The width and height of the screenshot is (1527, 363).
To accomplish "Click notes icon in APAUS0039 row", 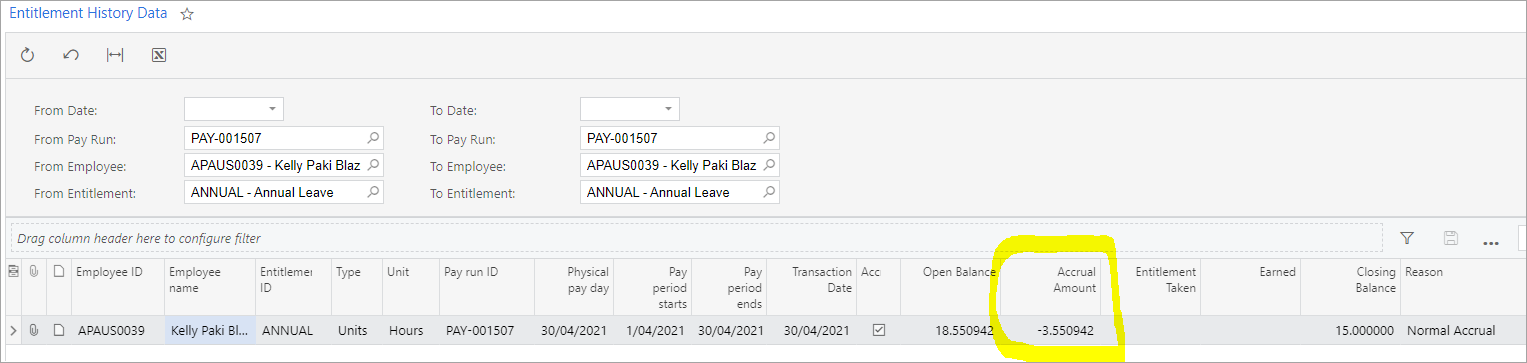I will click(x=58, y=330).
